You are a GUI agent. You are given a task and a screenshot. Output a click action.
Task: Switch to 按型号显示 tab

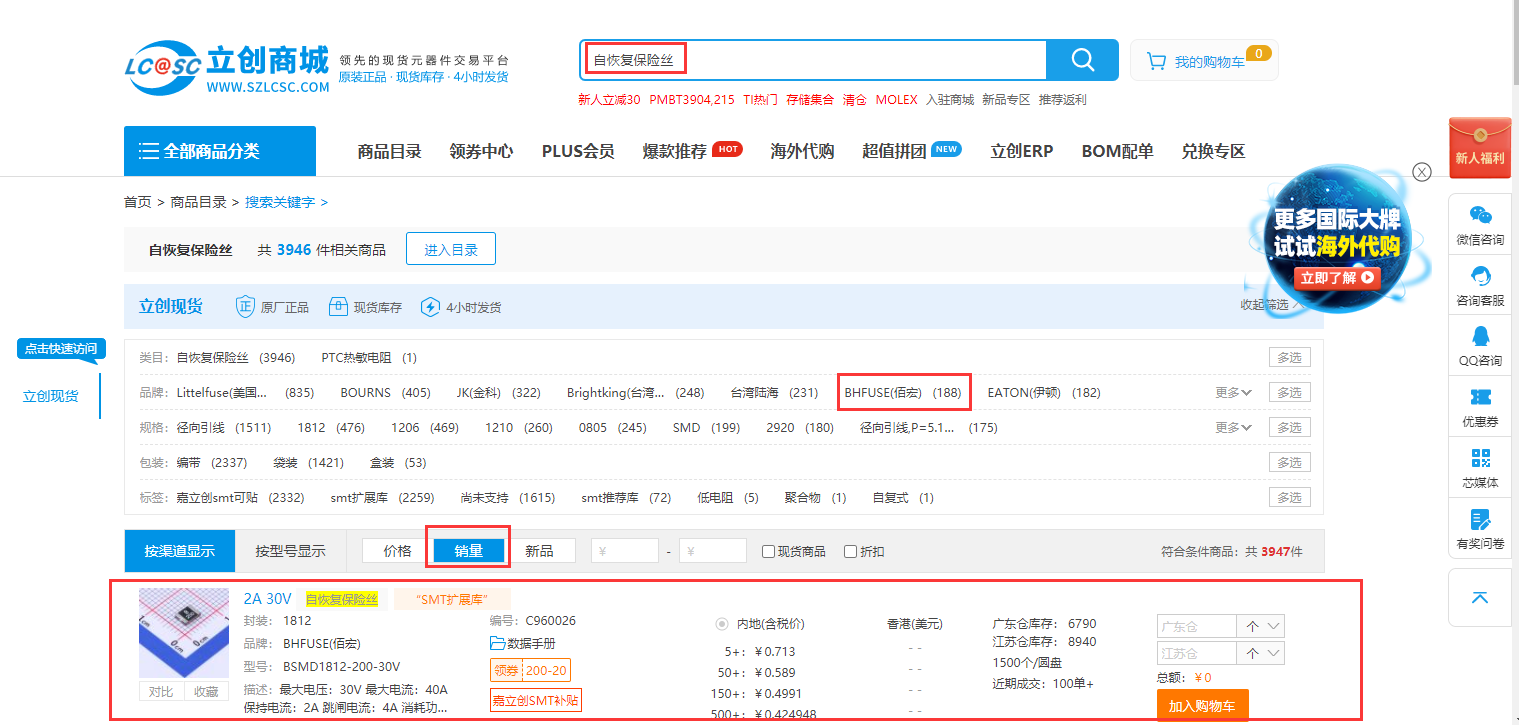tap(290, 551)
